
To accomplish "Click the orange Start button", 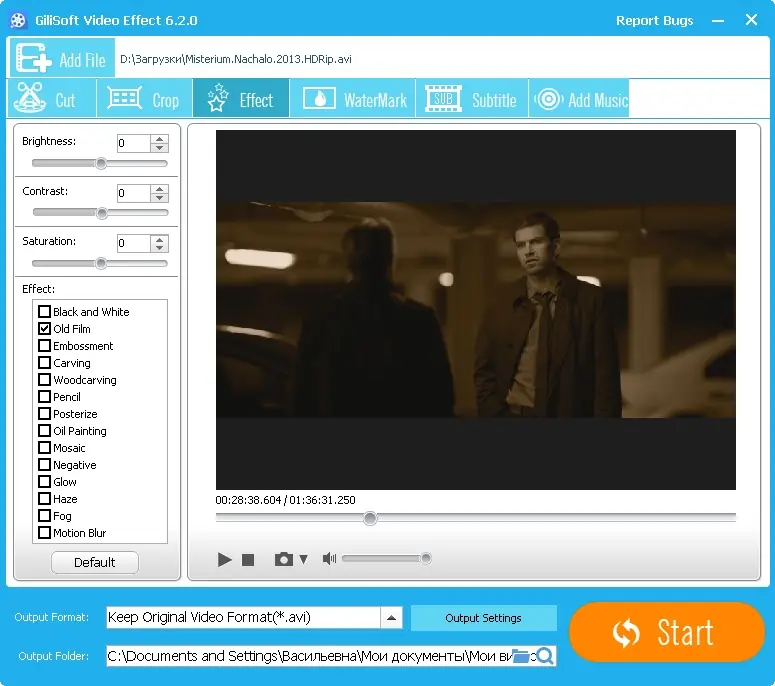I will pos(667,632).
